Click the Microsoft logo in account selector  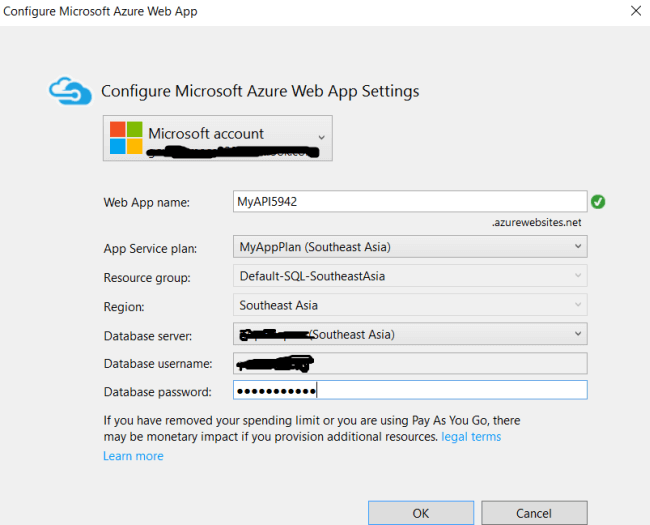coord(126,138)
